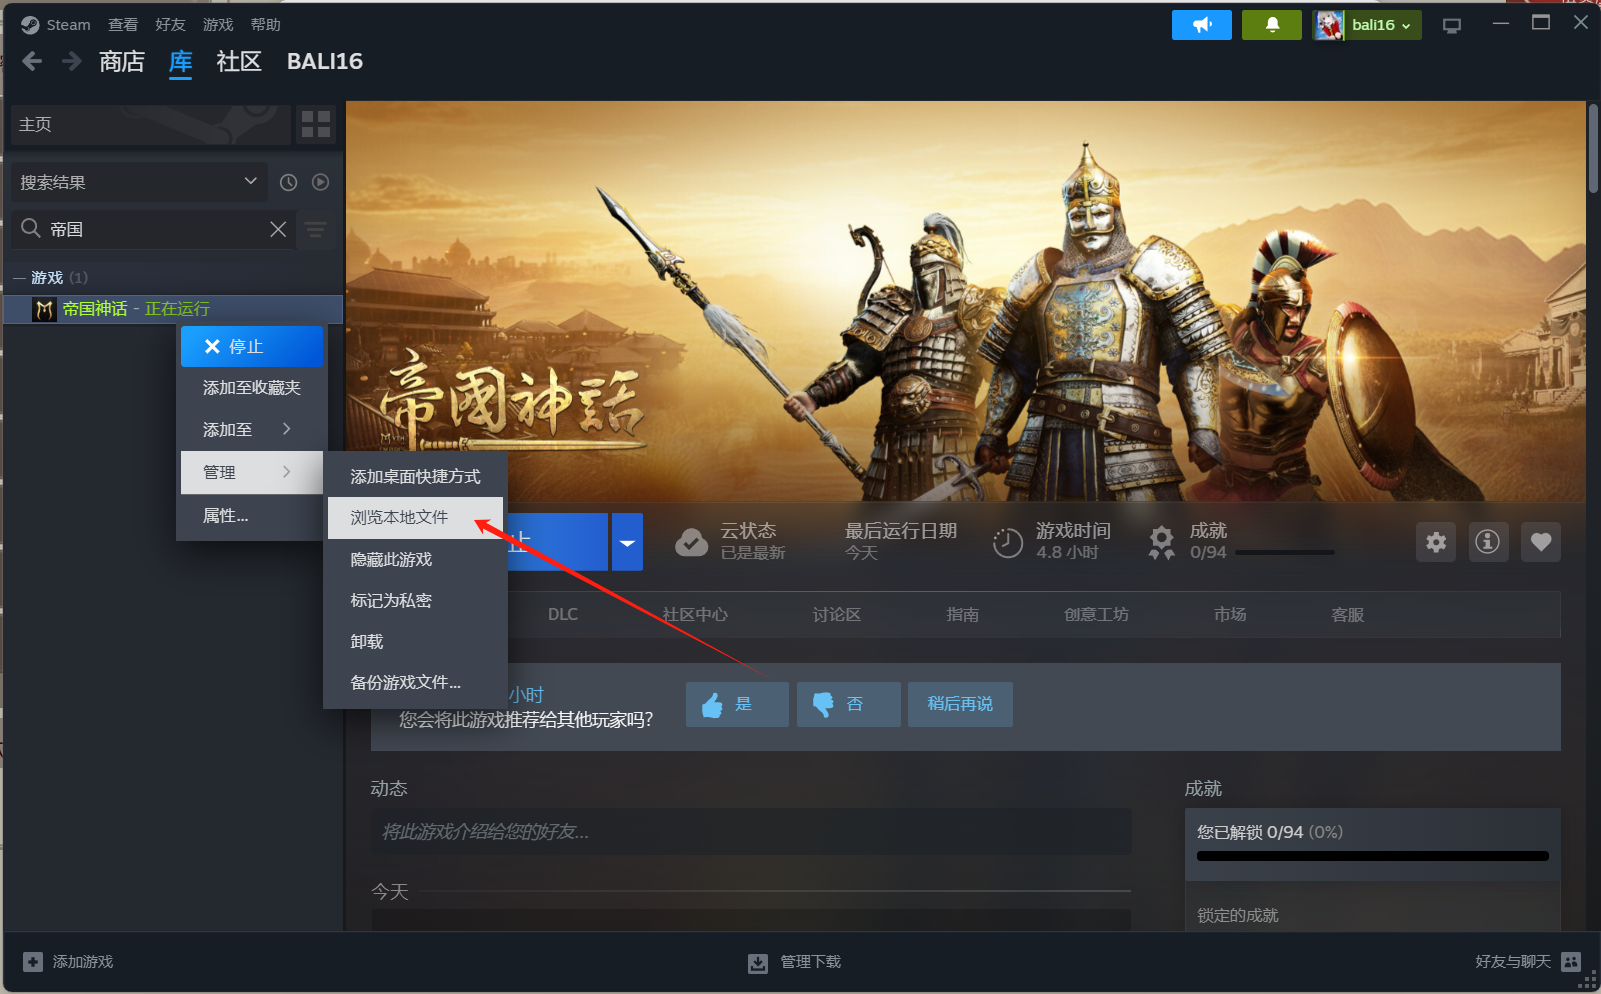
Task: Click the plus icon for 添加游戏
Action: tap(33, 961)
